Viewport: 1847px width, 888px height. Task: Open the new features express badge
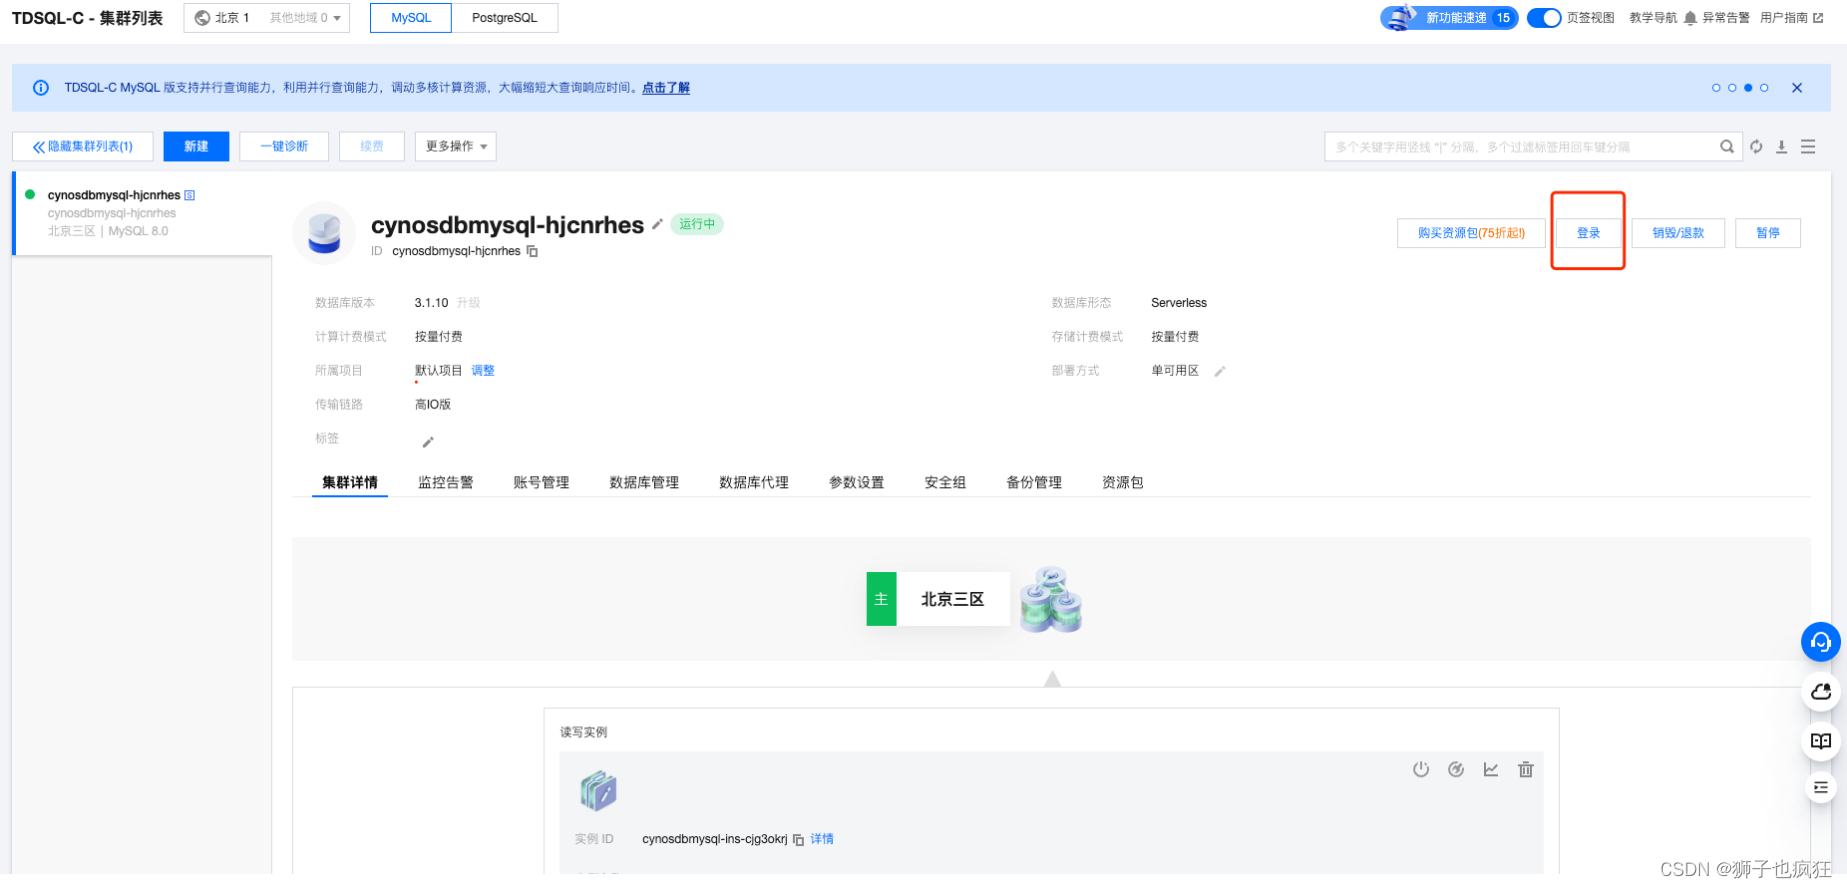click(x=1449, y=18)
